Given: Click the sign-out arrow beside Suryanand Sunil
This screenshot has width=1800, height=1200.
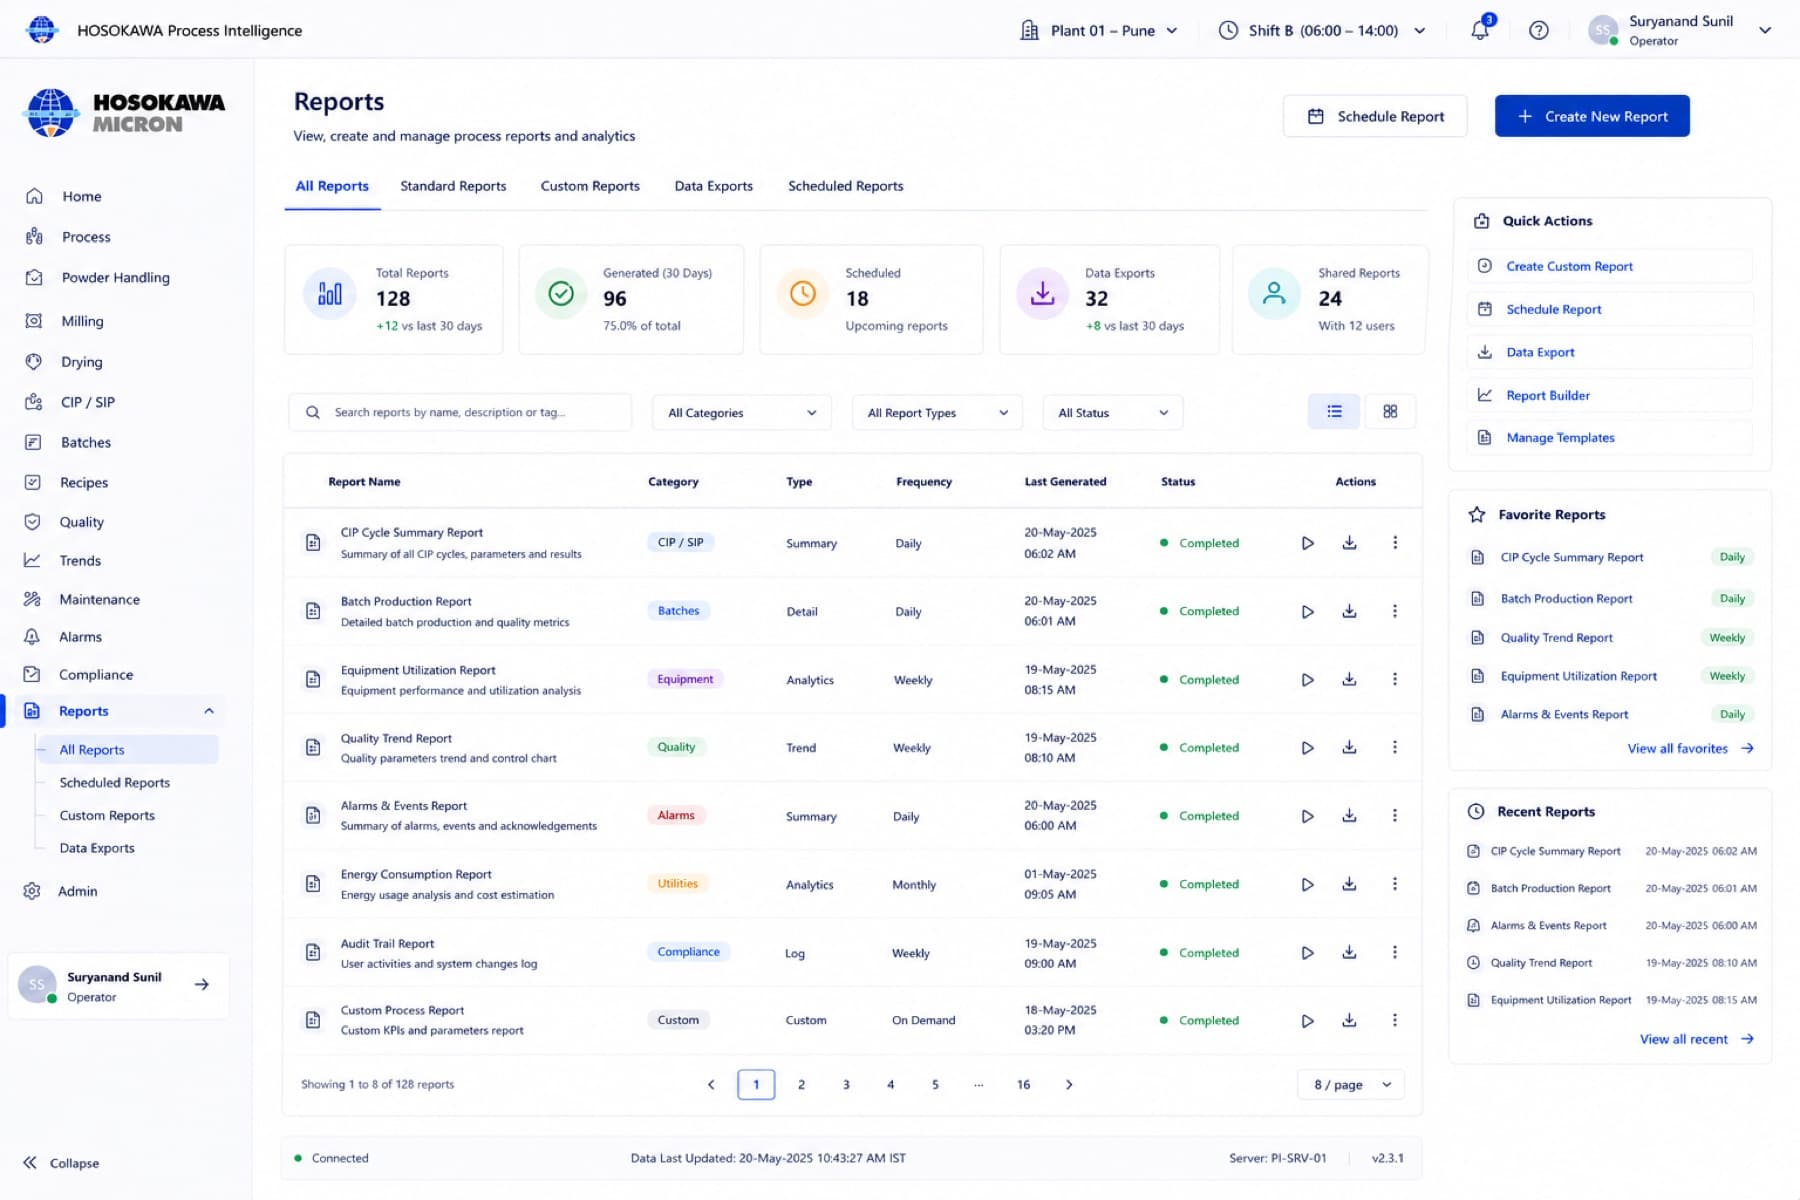Looking at the screenshot, I should 202,985.
